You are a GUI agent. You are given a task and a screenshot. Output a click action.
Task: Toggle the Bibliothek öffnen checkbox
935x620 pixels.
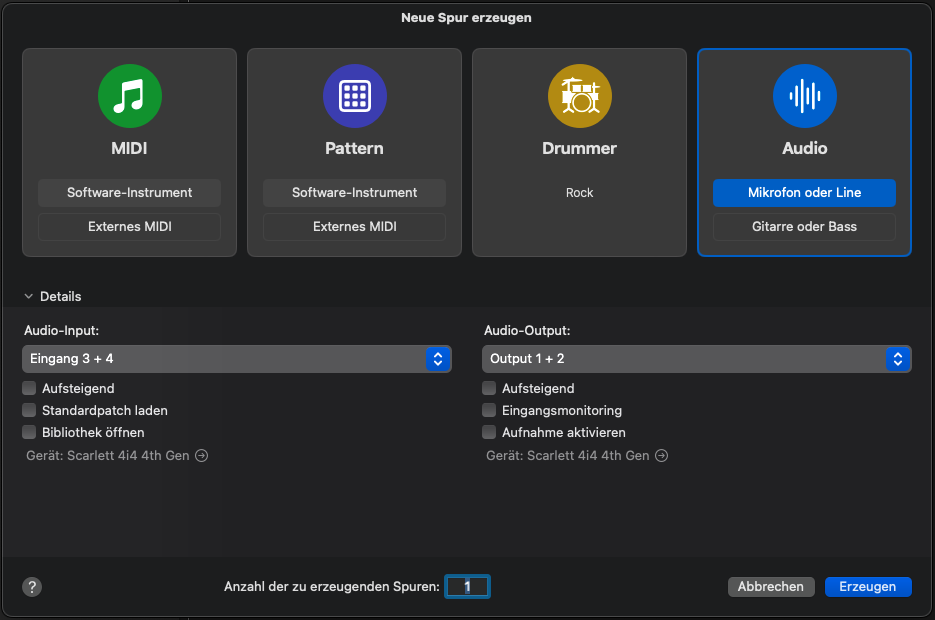(29, 432)
